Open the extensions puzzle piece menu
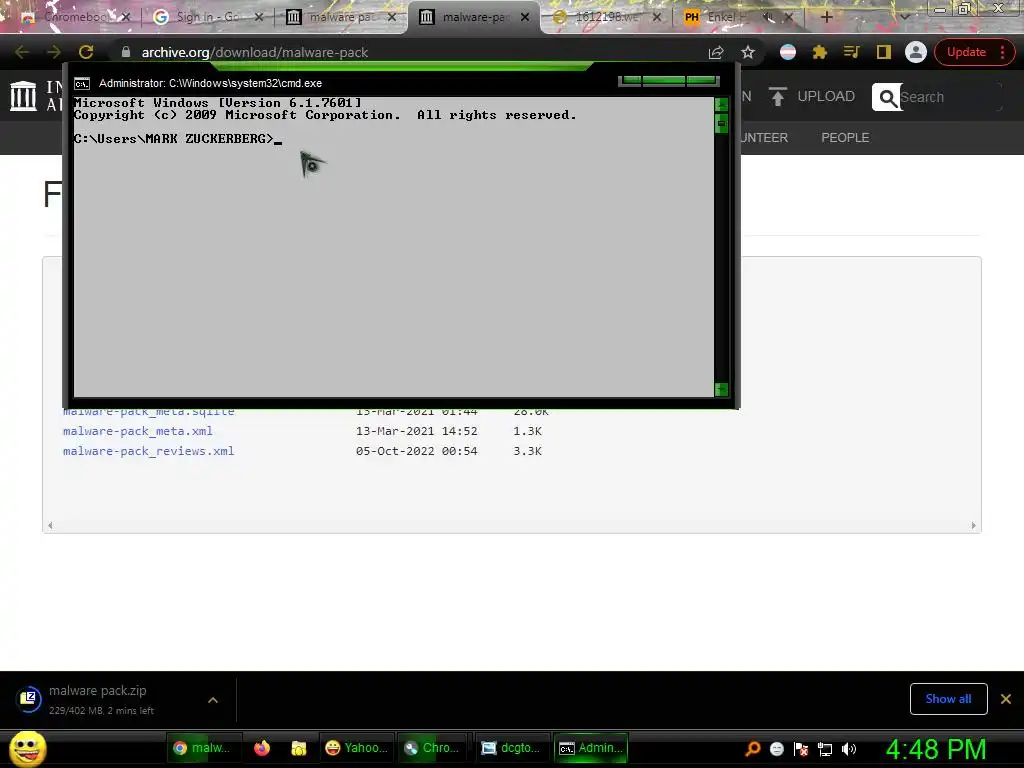The width and height of the screenshot is (1024, 768). tap(819, 52)
